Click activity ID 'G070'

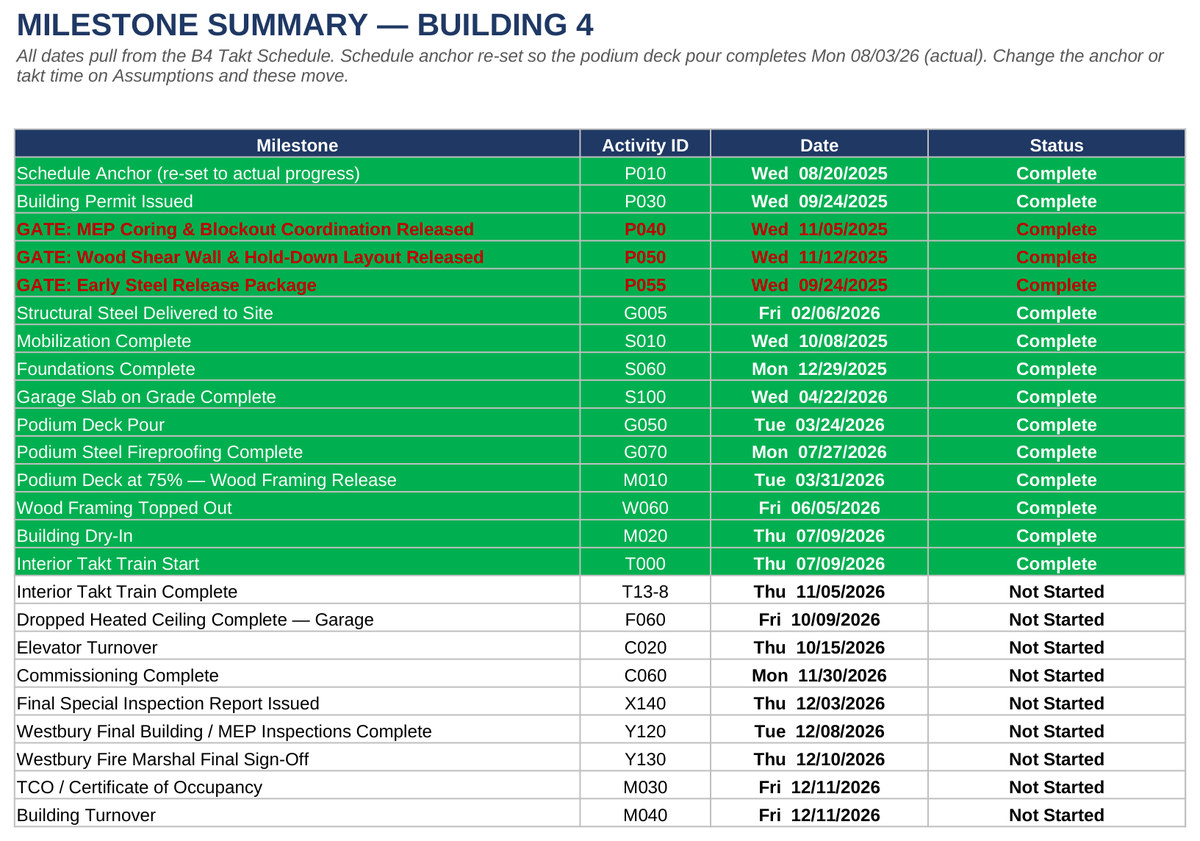(645, 452)
